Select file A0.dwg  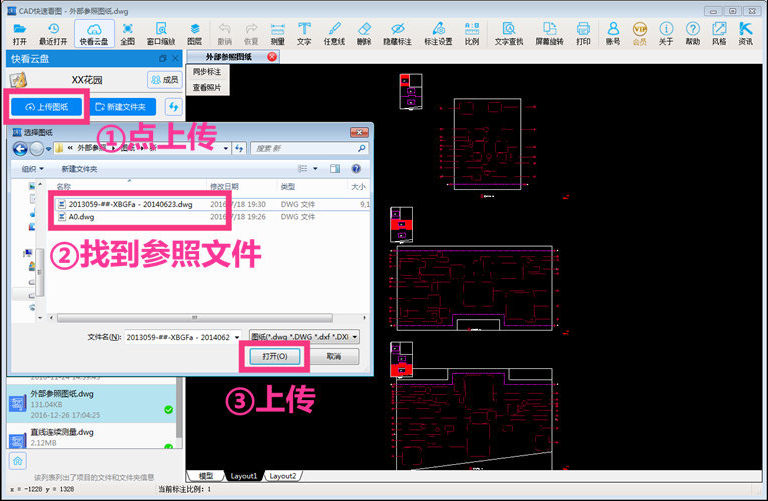pos(81,216)
